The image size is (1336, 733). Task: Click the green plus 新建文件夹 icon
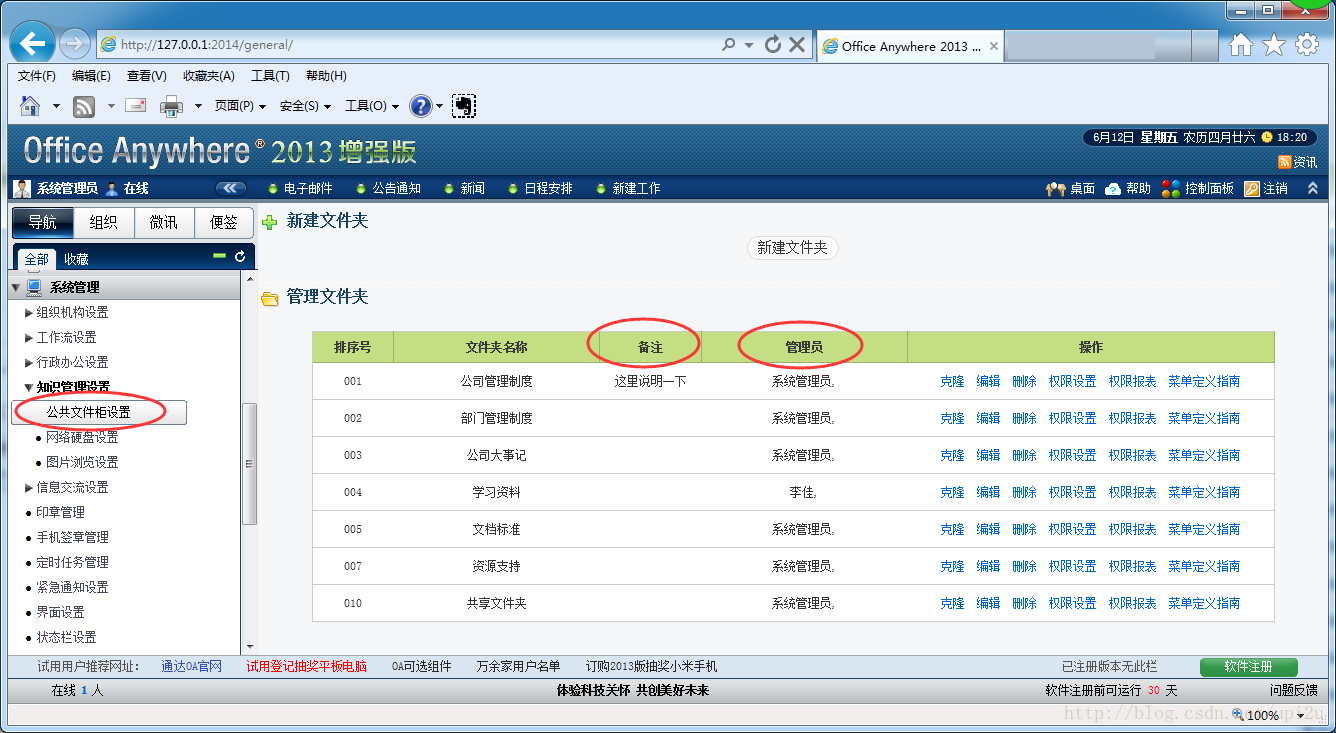coord(270,222)
